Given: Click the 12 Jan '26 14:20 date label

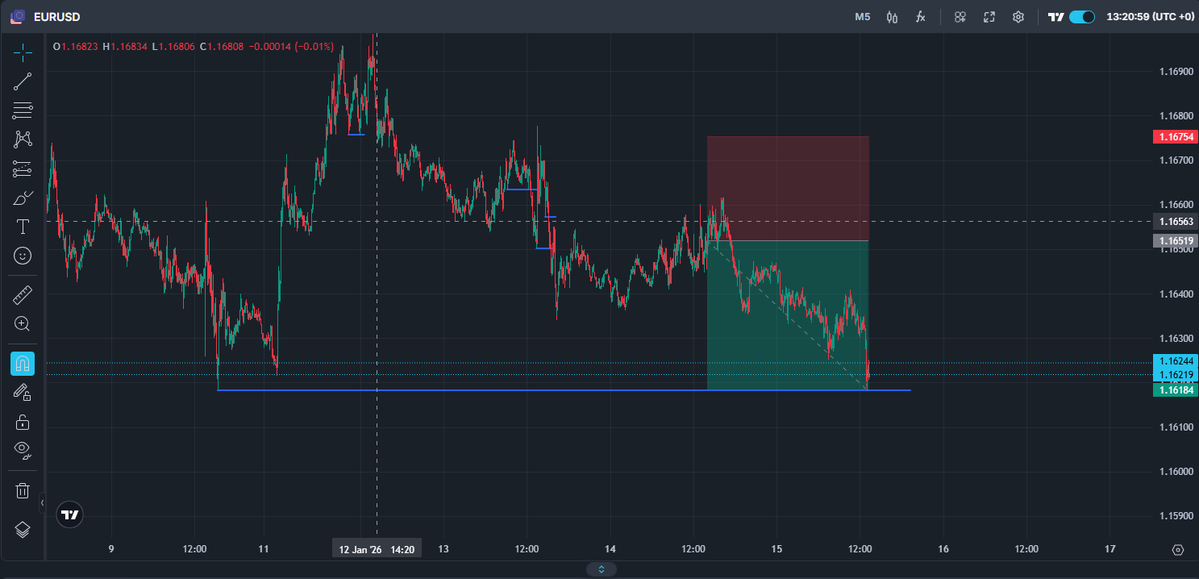Looking at the screenshot, I should point(376,549).
